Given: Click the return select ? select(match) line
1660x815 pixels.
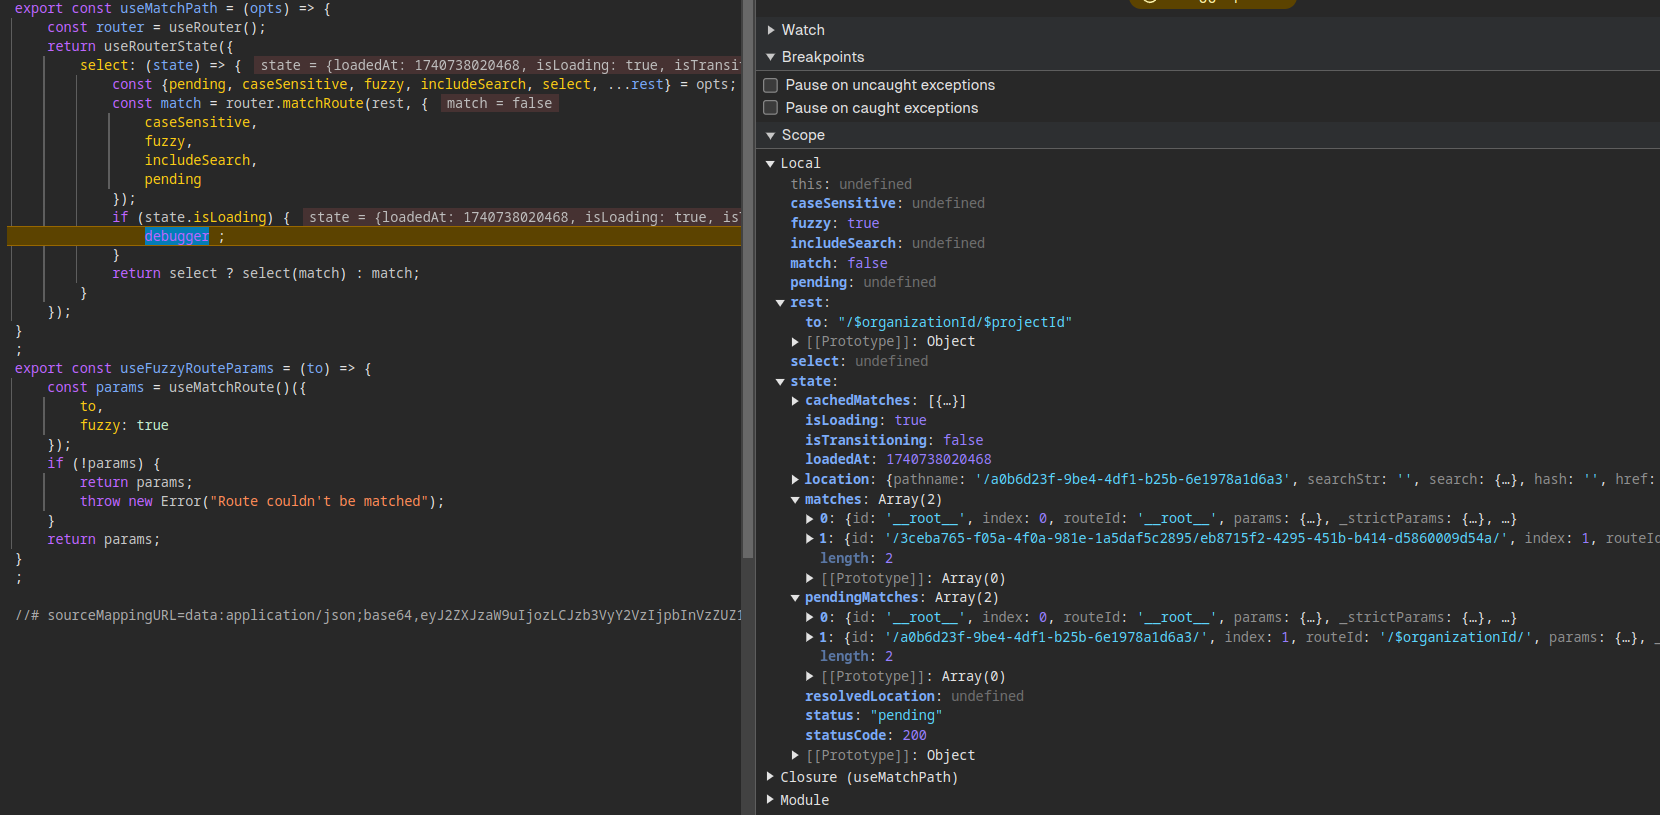Looking at the screenshot, I should click(266, 274).
